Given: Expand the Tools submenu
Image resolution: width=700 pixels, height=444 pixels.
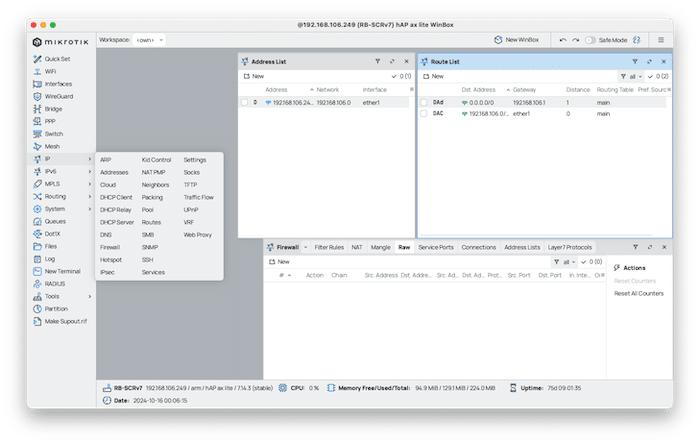Looking at the screenshot, I should [90, 296].
